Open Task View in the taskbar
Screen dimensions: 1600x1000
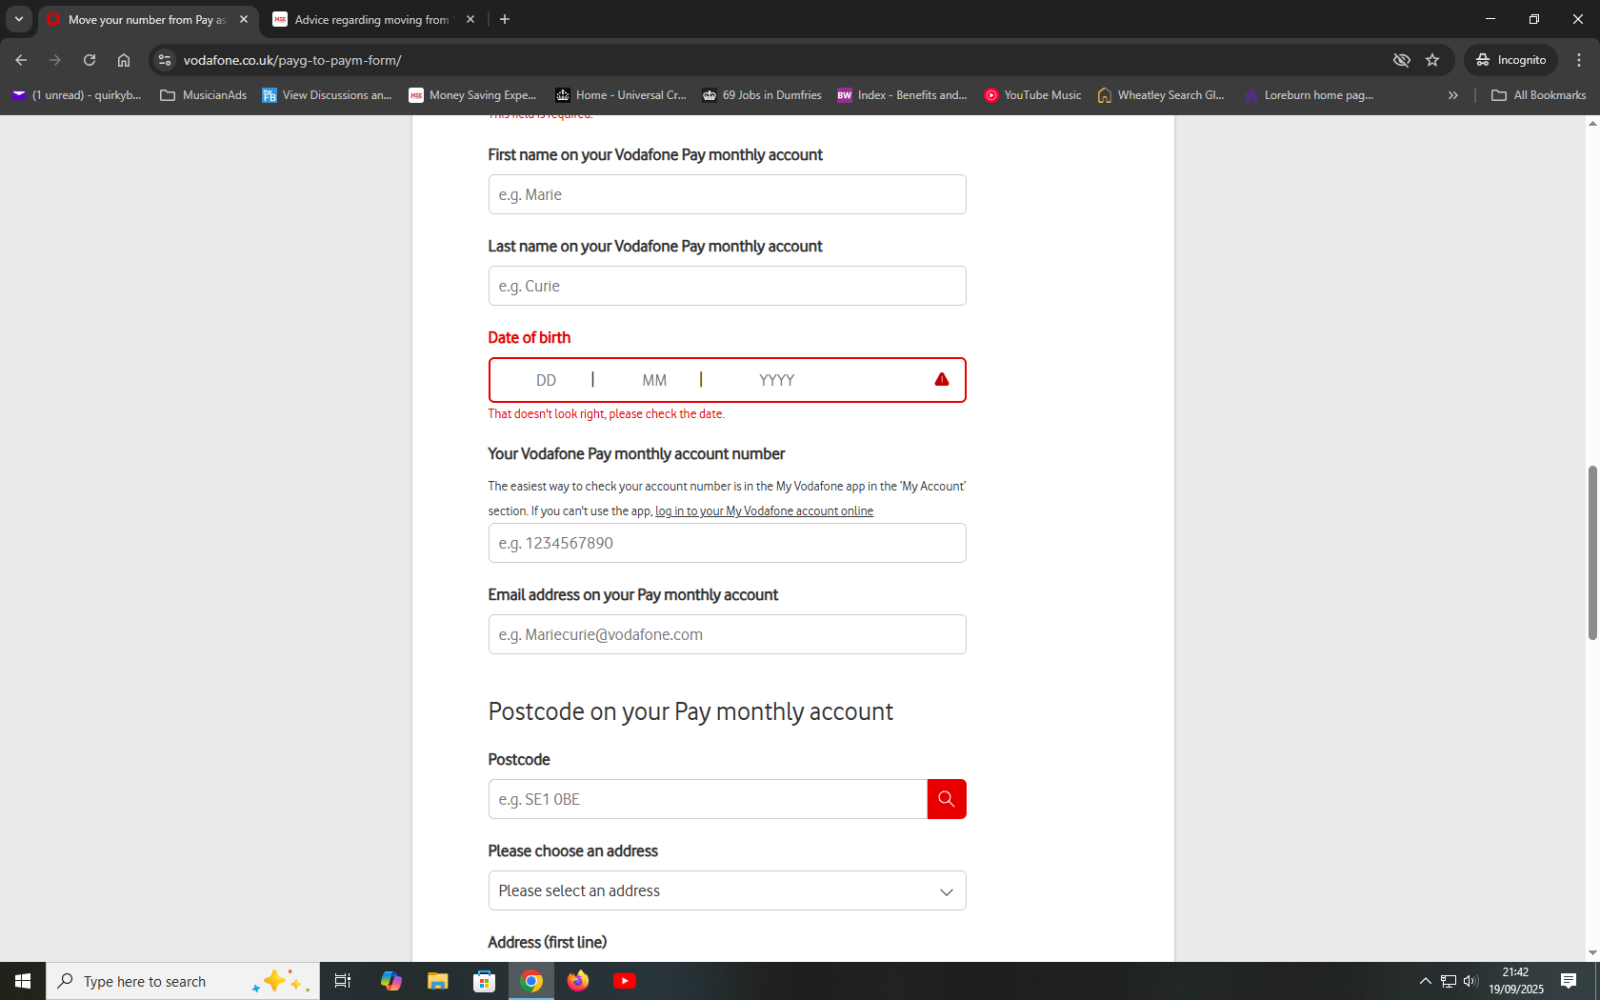pyautogui.click(x=342, y=981)
